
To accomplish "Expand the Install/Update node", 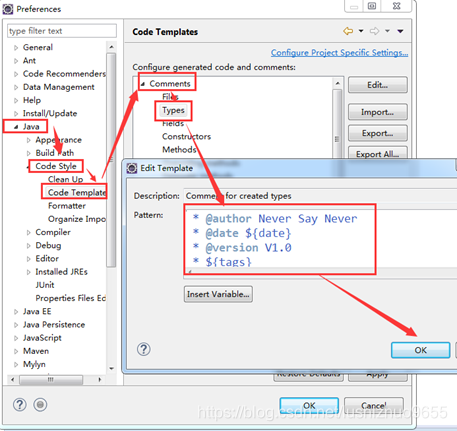I will (16, 114).
